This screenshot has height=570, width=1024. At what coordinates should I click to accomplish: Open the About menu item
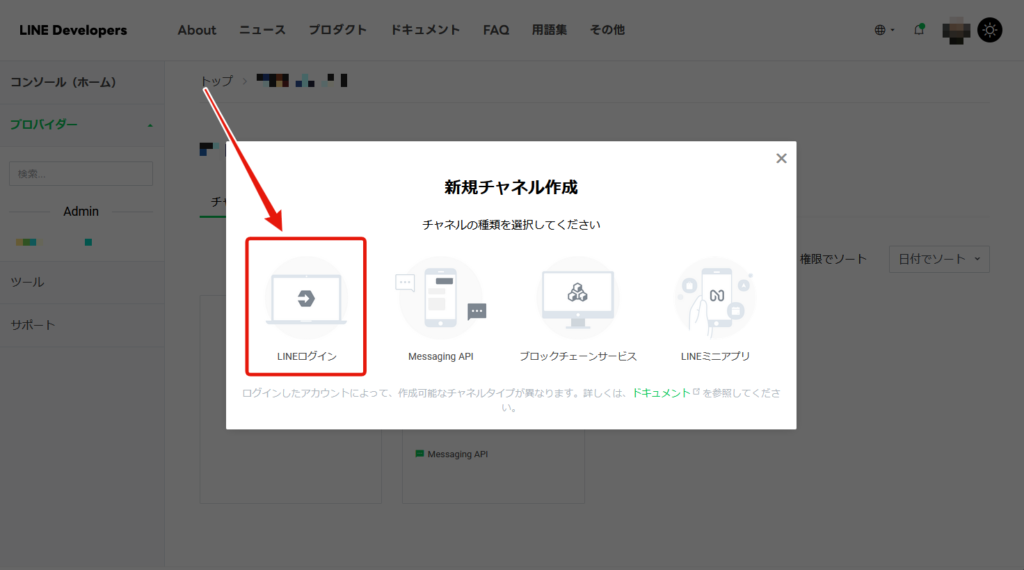point(197,30)
